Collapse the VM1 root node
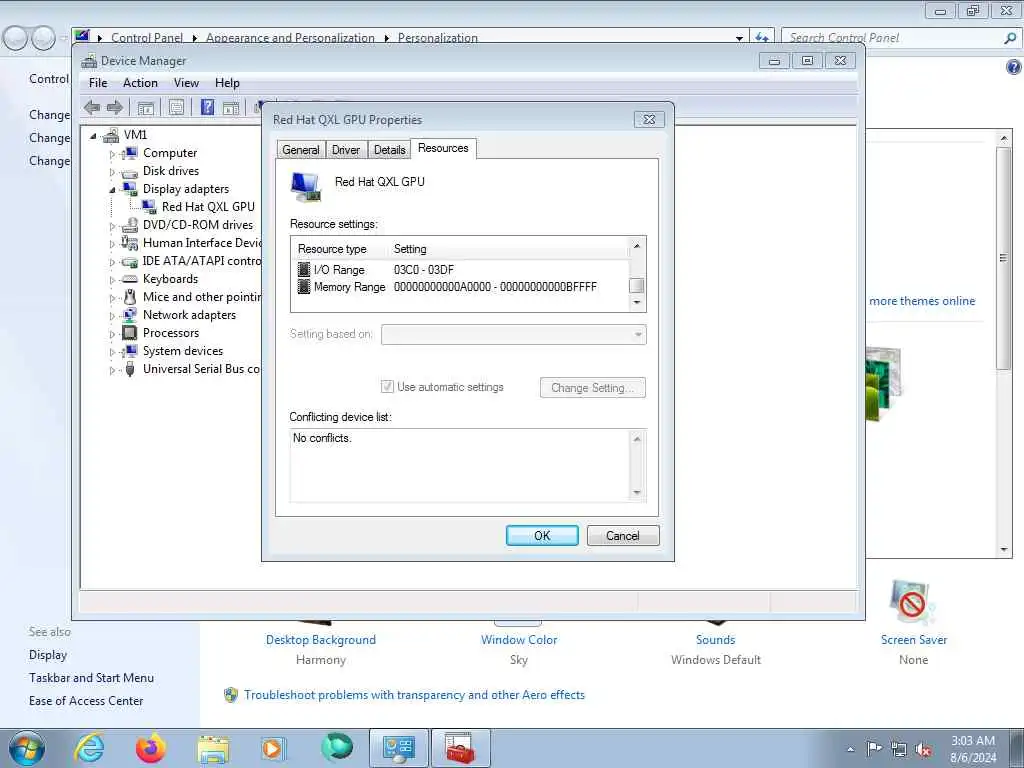 click(93, 136)
